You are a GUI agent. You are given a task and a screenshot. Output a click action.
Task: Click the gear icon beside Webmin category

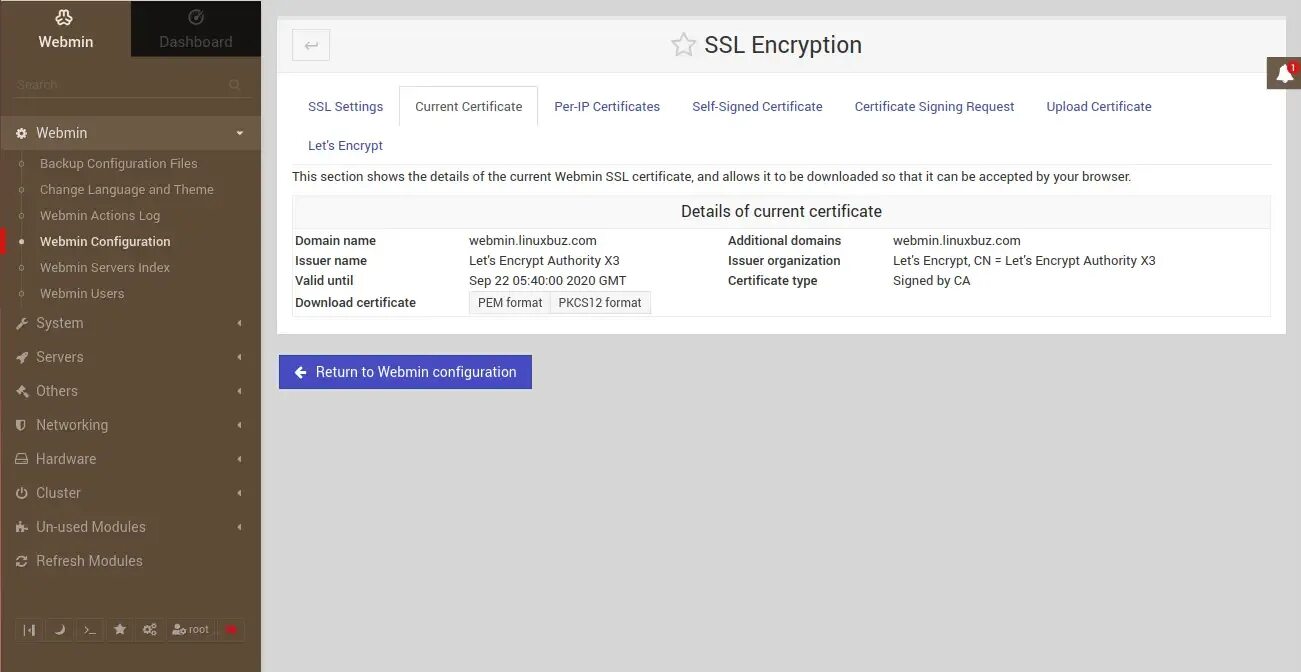(22, 133)
